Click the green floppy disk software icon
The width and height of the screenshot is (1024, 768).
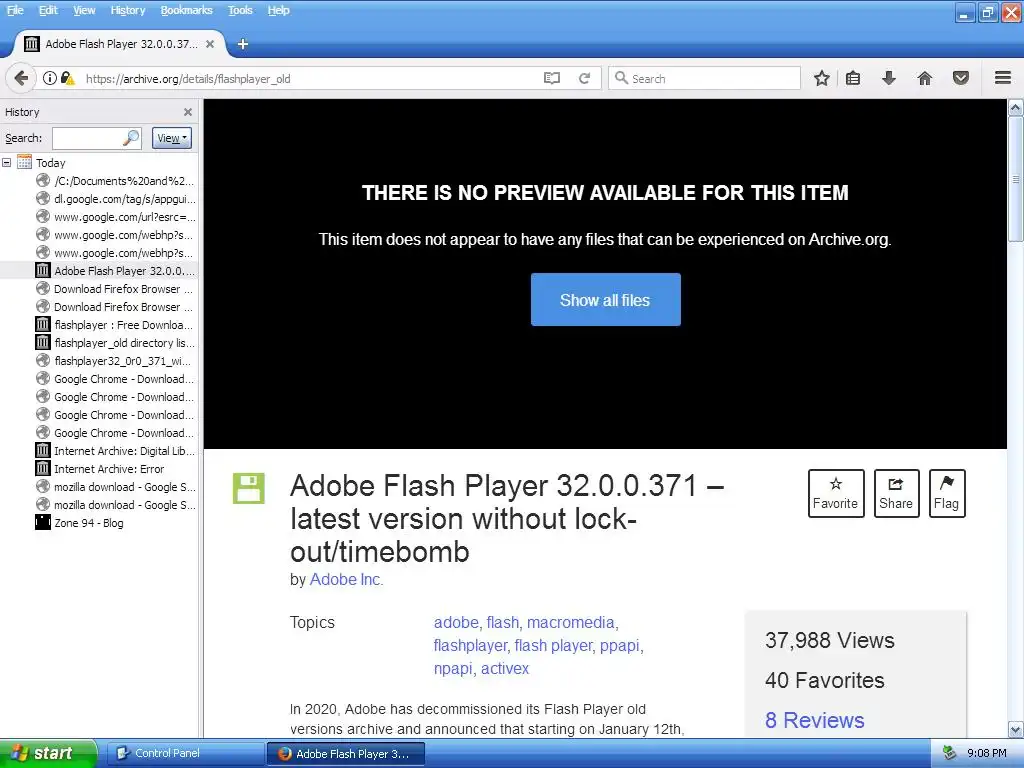[x=249, y=488]
